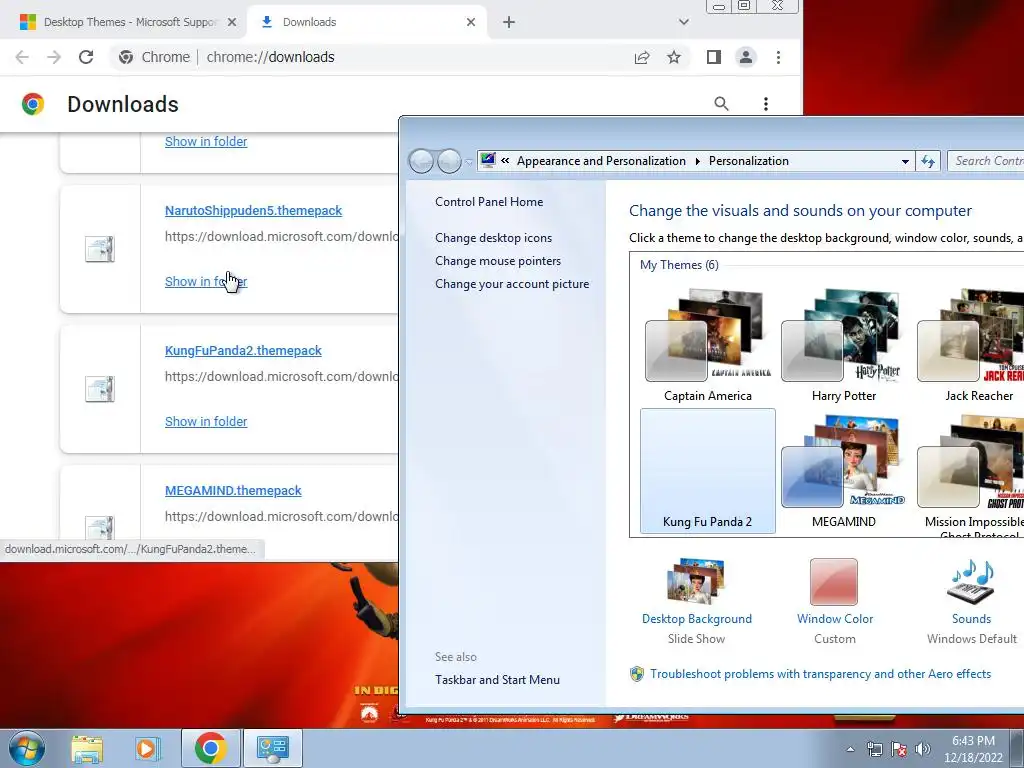Screen dimensions: 1024x768
Task: Toggle Chrome side panel icon
Action: pos(714,57)
